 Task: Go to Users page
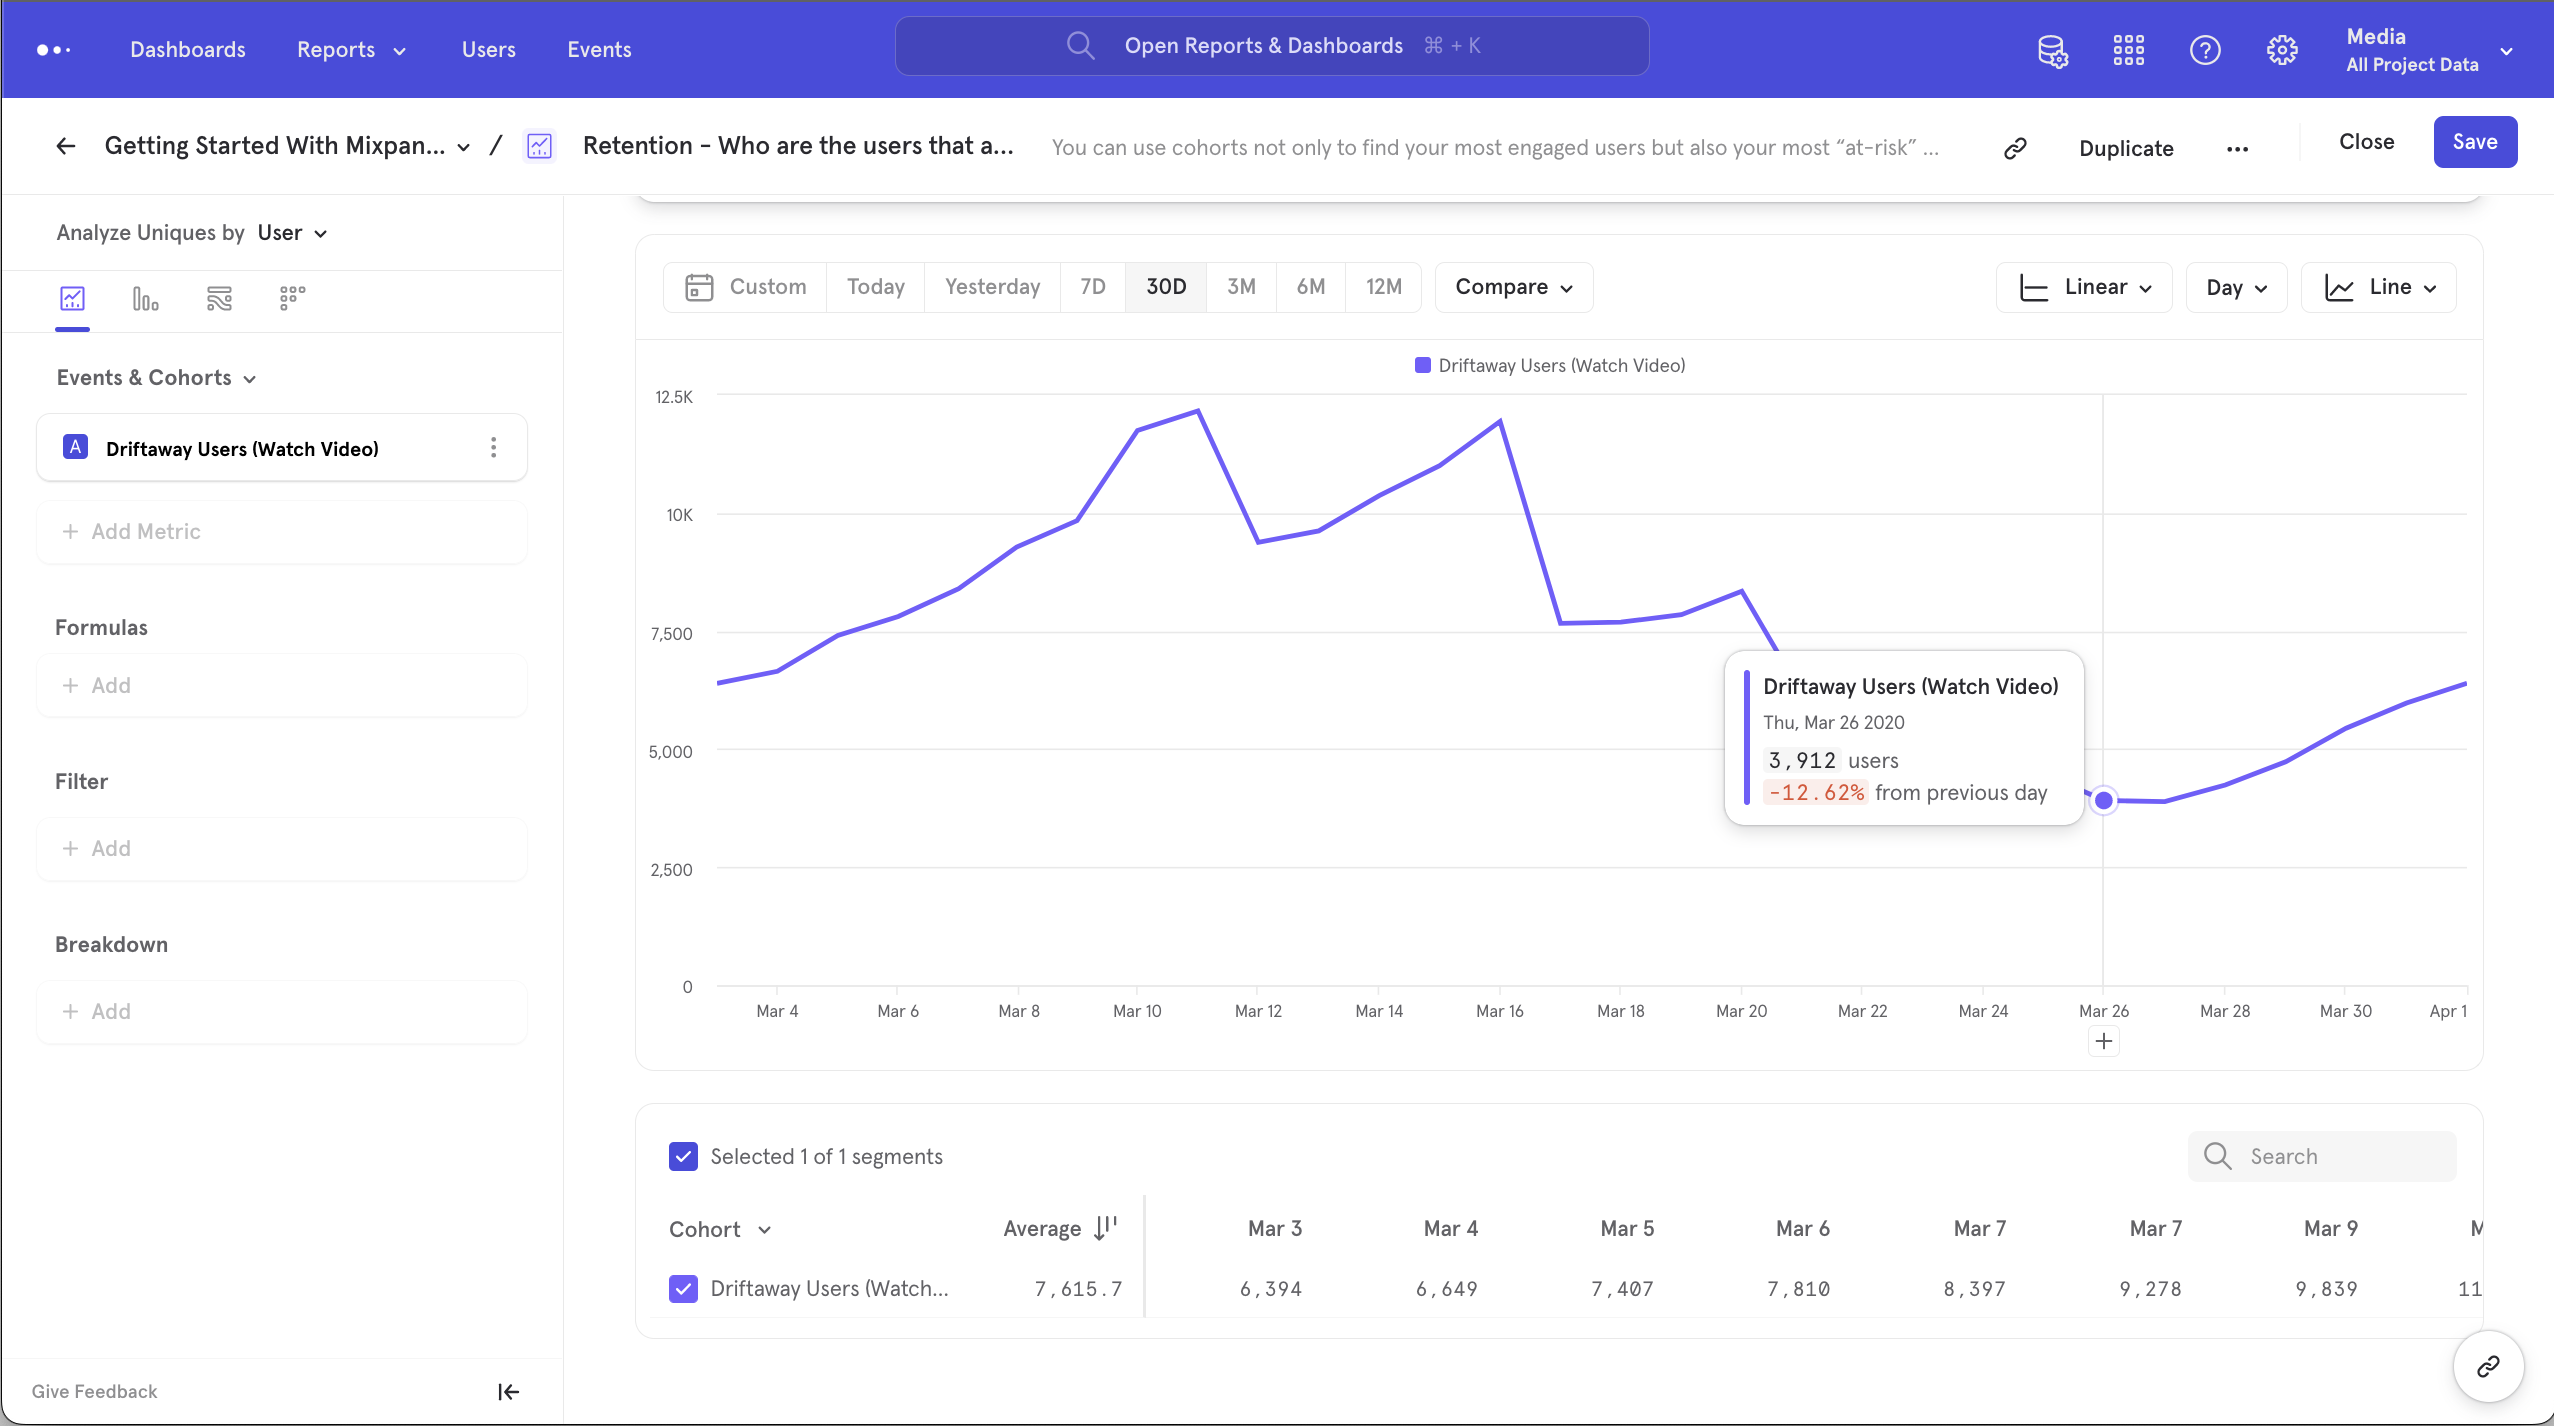[x=489, y=49]
